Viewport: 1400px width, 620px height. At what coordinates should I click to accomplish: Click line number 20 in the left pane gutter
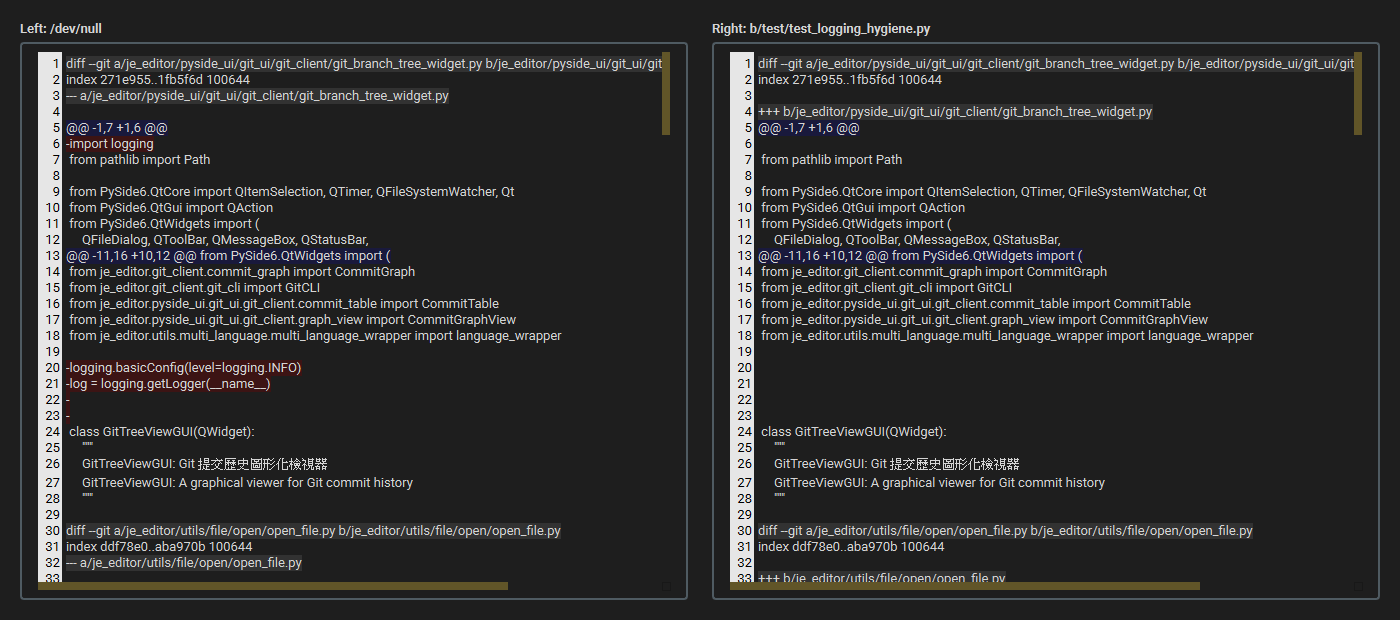[54, 368]
